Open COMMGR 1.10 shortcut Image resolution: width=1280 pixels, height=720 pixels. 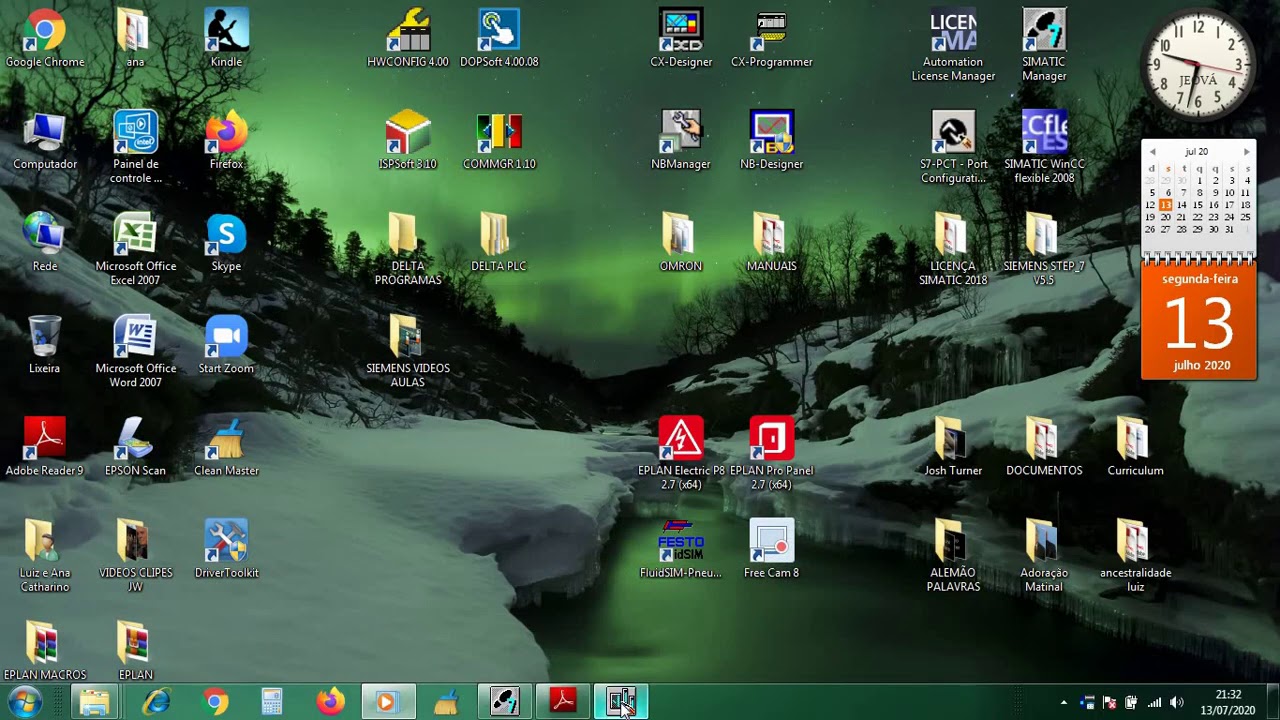click(499, 140)
